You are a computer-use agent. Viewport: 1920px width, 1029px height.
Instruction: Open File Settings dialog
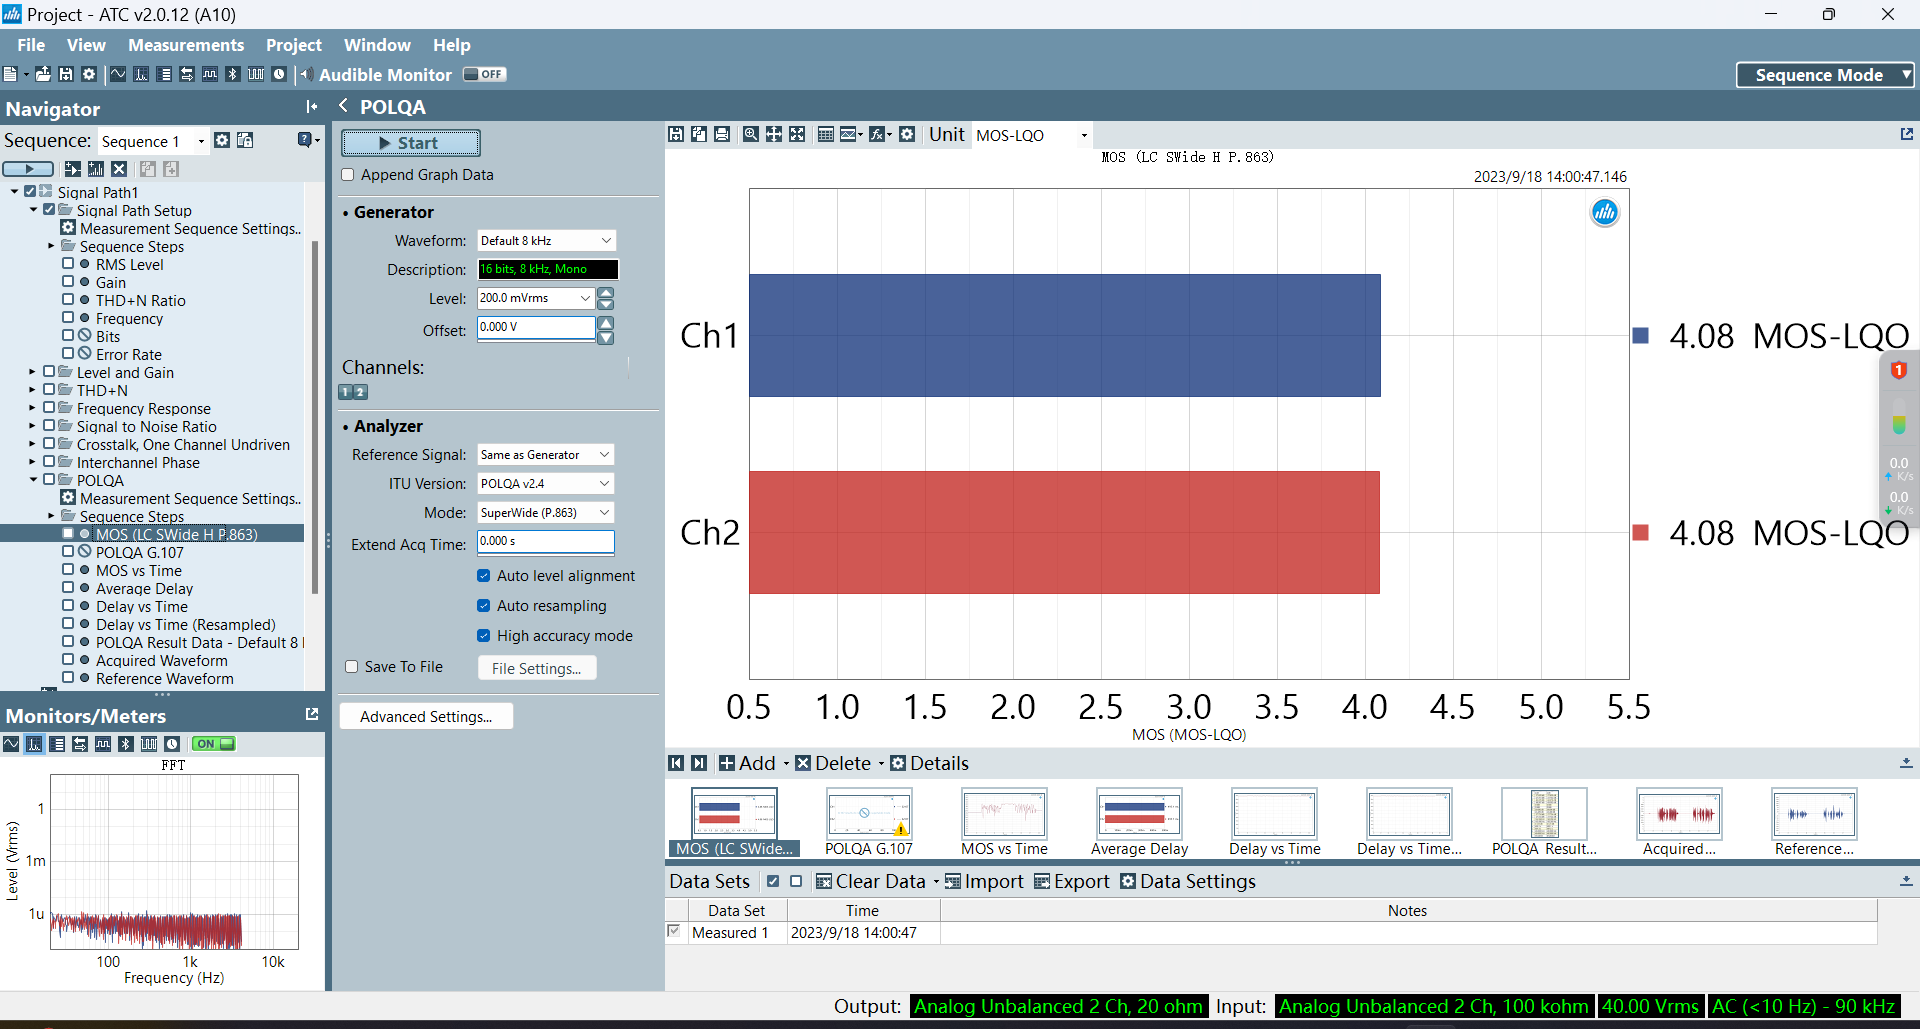click(x=537, y=668)
